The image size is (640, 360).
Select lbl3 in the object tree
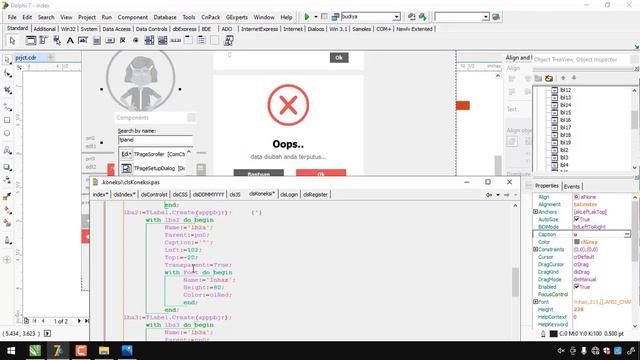tap(564, 157)
